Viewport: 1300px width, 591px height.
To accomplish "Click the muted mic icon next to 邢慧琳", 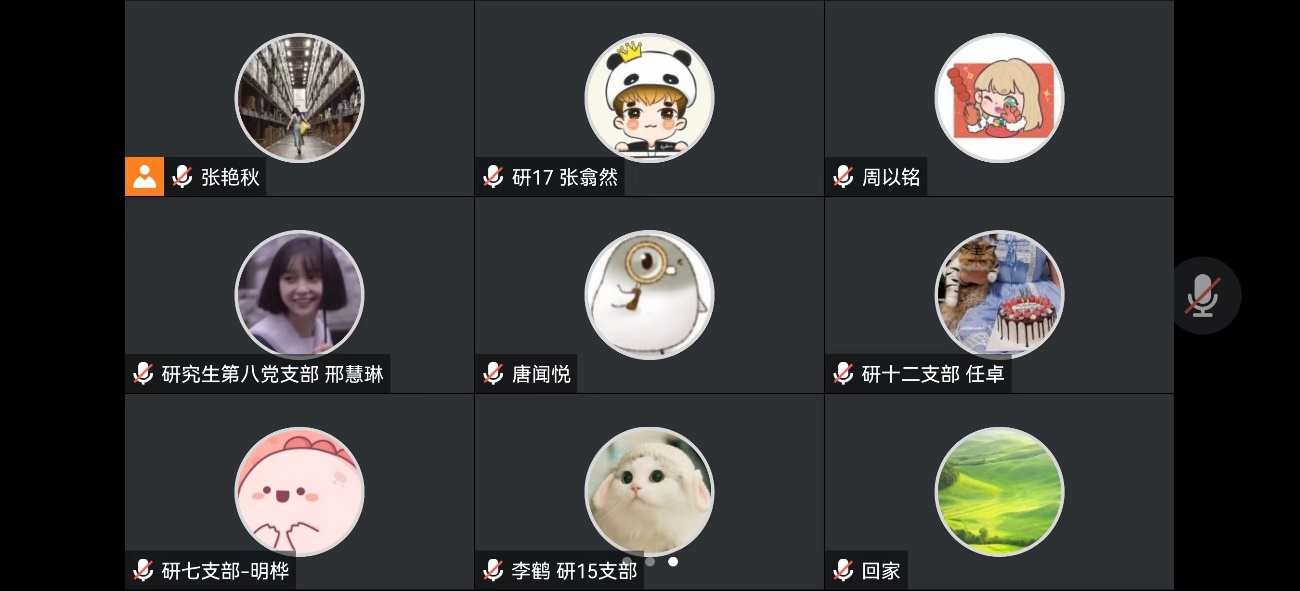I will pyautogui.click(x=143, y=374).
